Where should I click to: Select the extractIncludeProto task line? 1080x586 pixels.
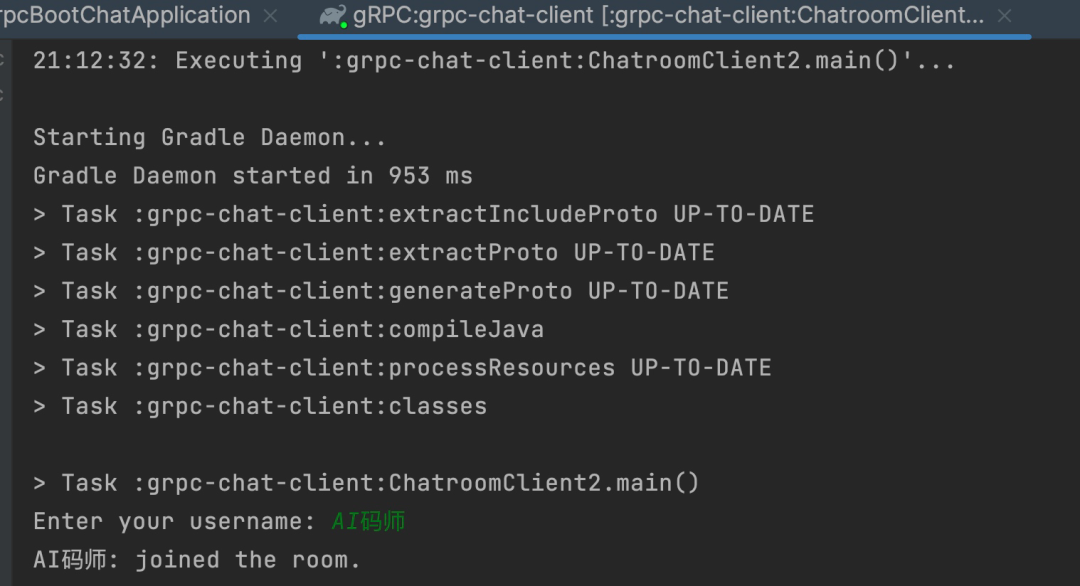pos(424,214)
